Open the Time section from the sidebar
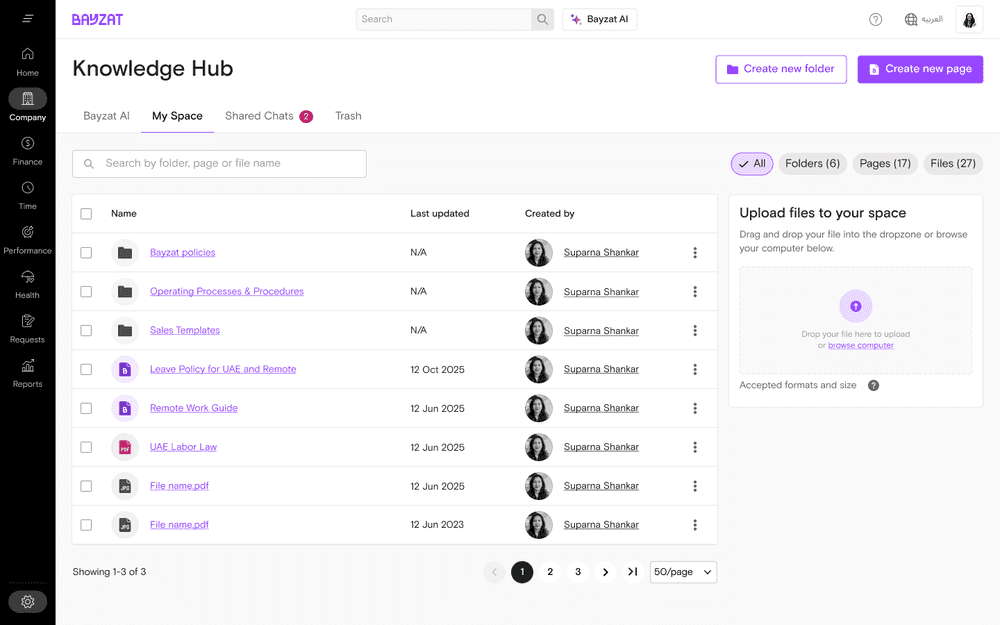 click(27, 191)
